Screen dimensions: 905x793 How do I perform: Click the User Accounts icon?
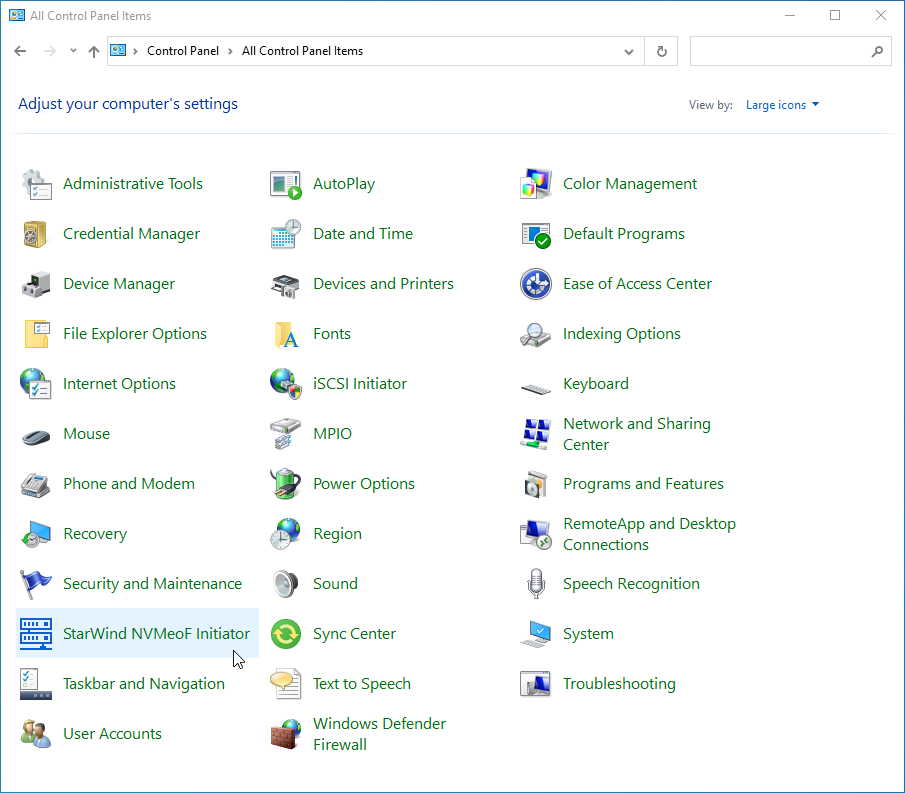tap(36, 734)
